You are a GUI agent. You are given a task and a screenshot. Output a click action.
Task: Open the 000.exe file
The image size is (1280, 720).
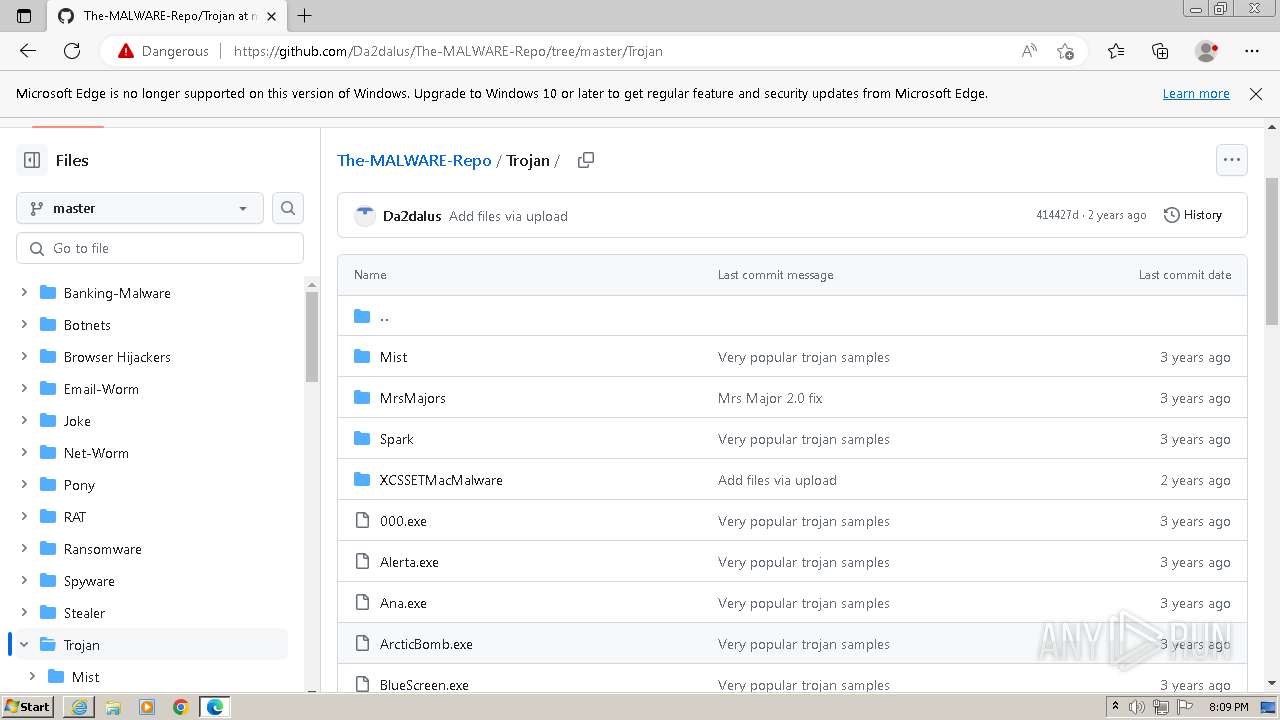click(403, 521)
